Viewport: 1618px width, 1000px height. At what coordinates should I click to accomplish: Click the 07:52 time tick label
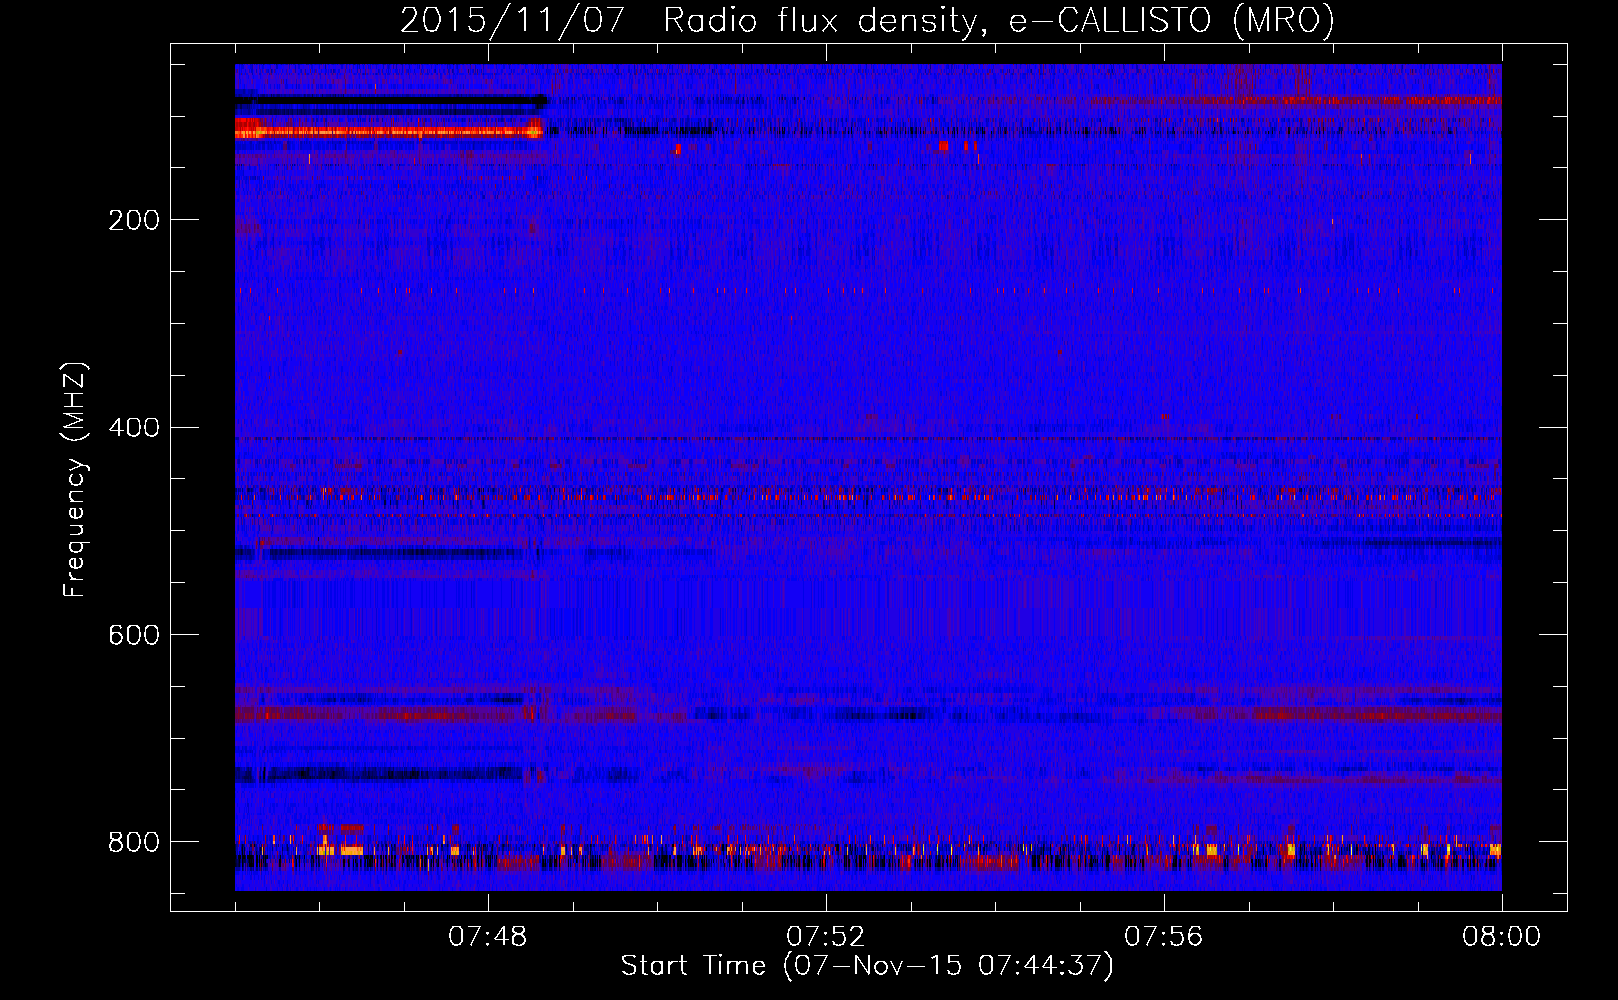tap(826, 937)
